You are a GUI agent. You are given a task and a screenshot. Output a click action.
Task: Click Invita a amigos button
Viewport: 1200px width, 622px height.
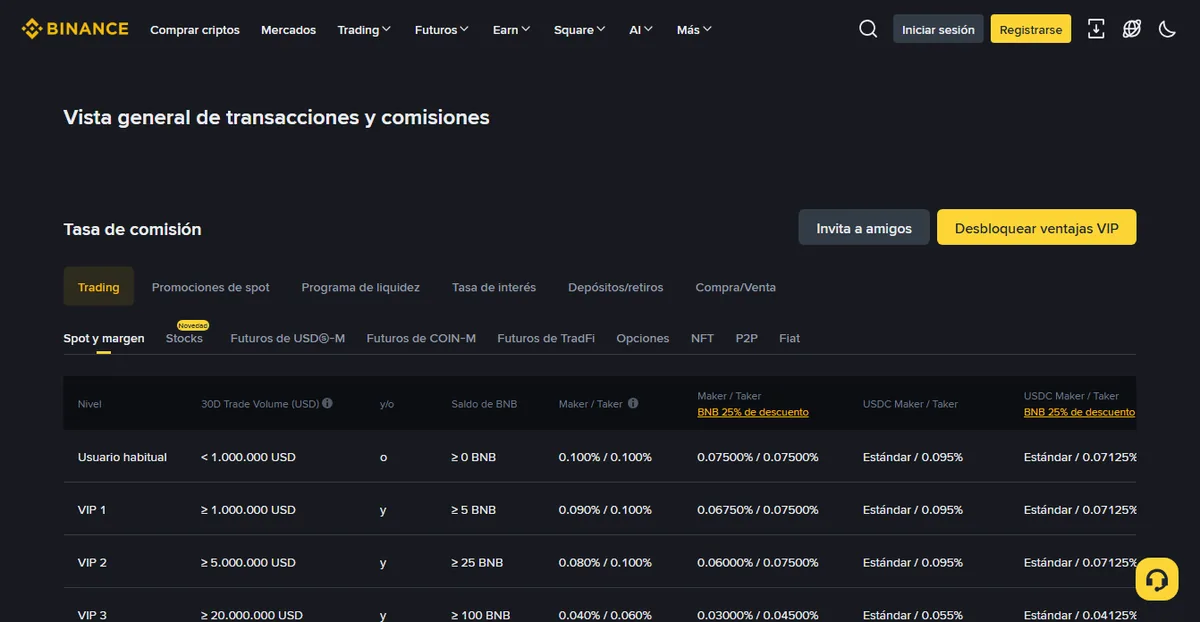864,227
